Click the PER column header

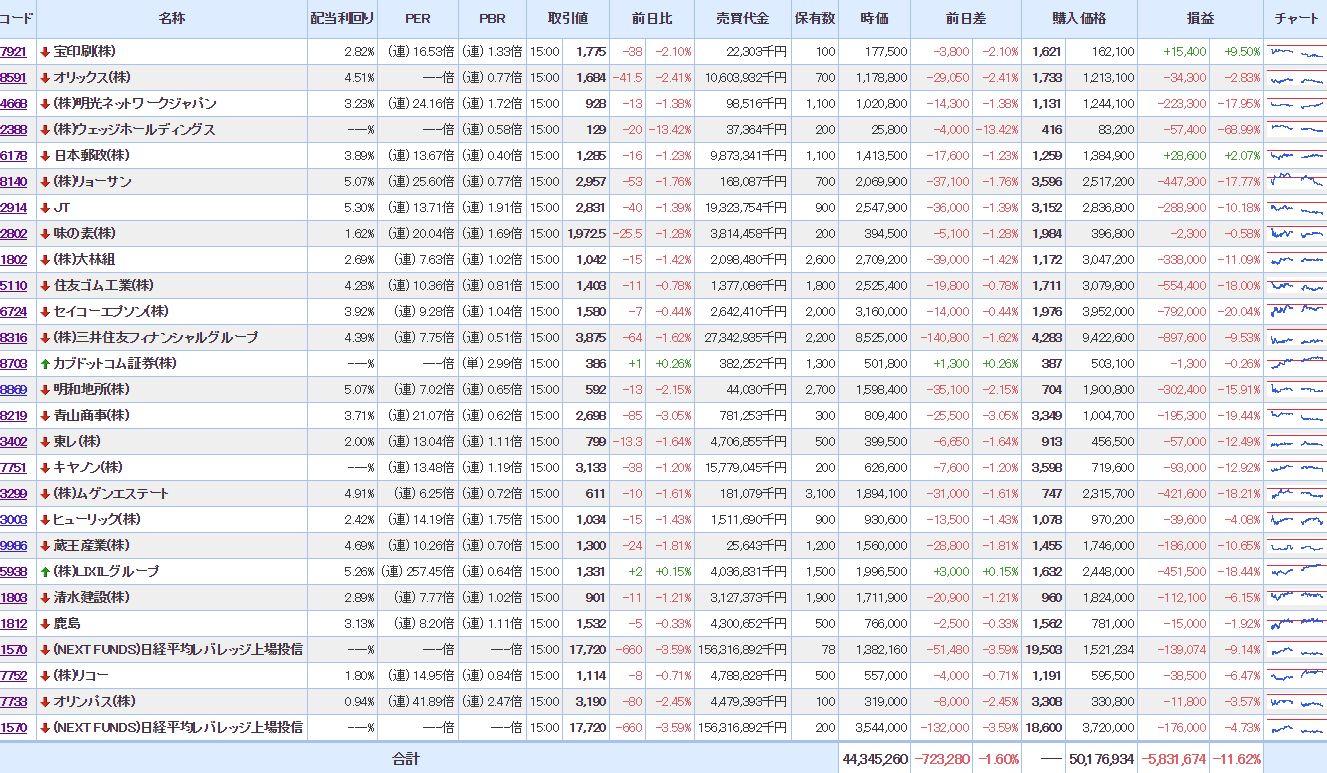[418, 19]
